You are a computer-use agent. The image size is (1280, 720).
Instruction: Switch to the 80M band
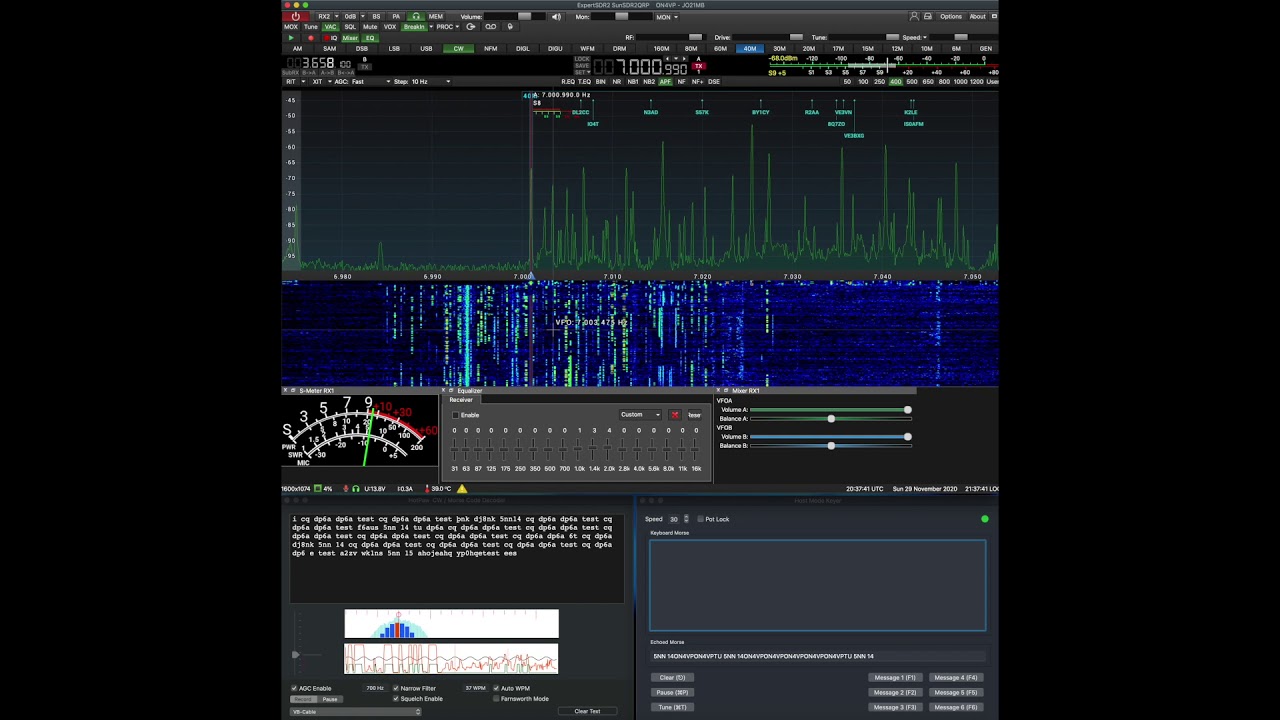[691, 48]
